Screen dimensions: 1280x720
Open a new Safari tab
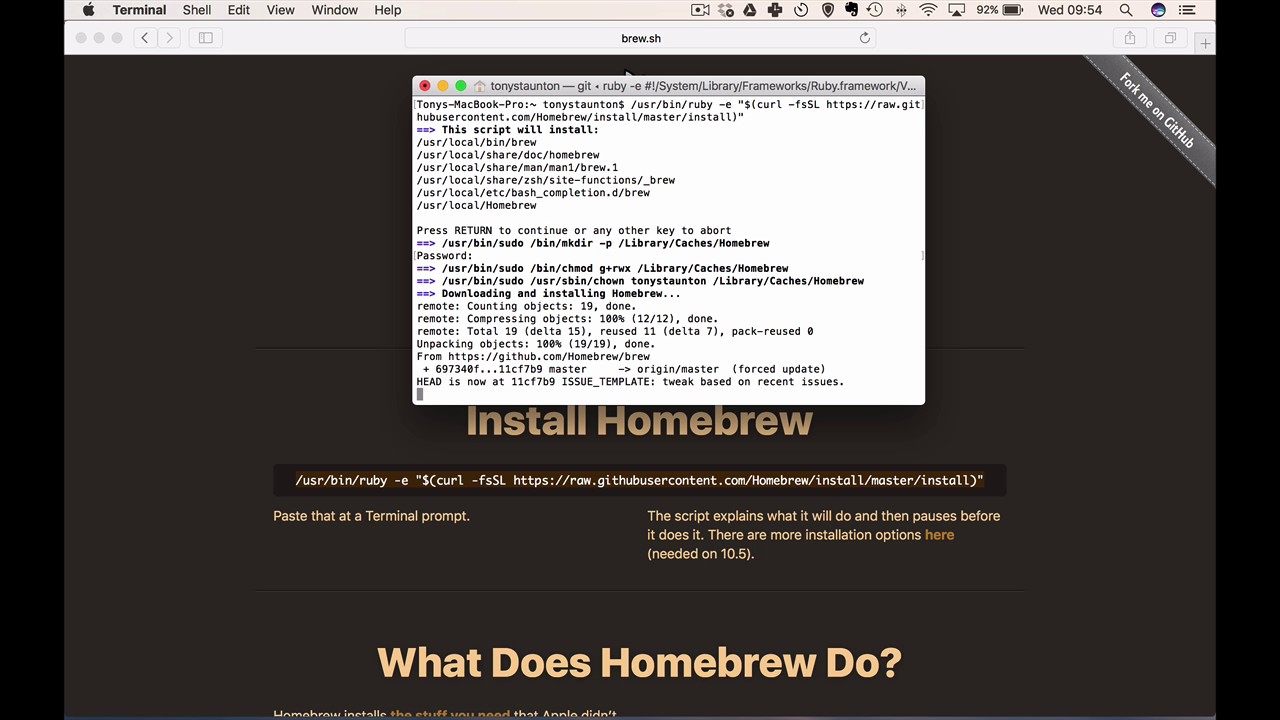coord(1205,43)
